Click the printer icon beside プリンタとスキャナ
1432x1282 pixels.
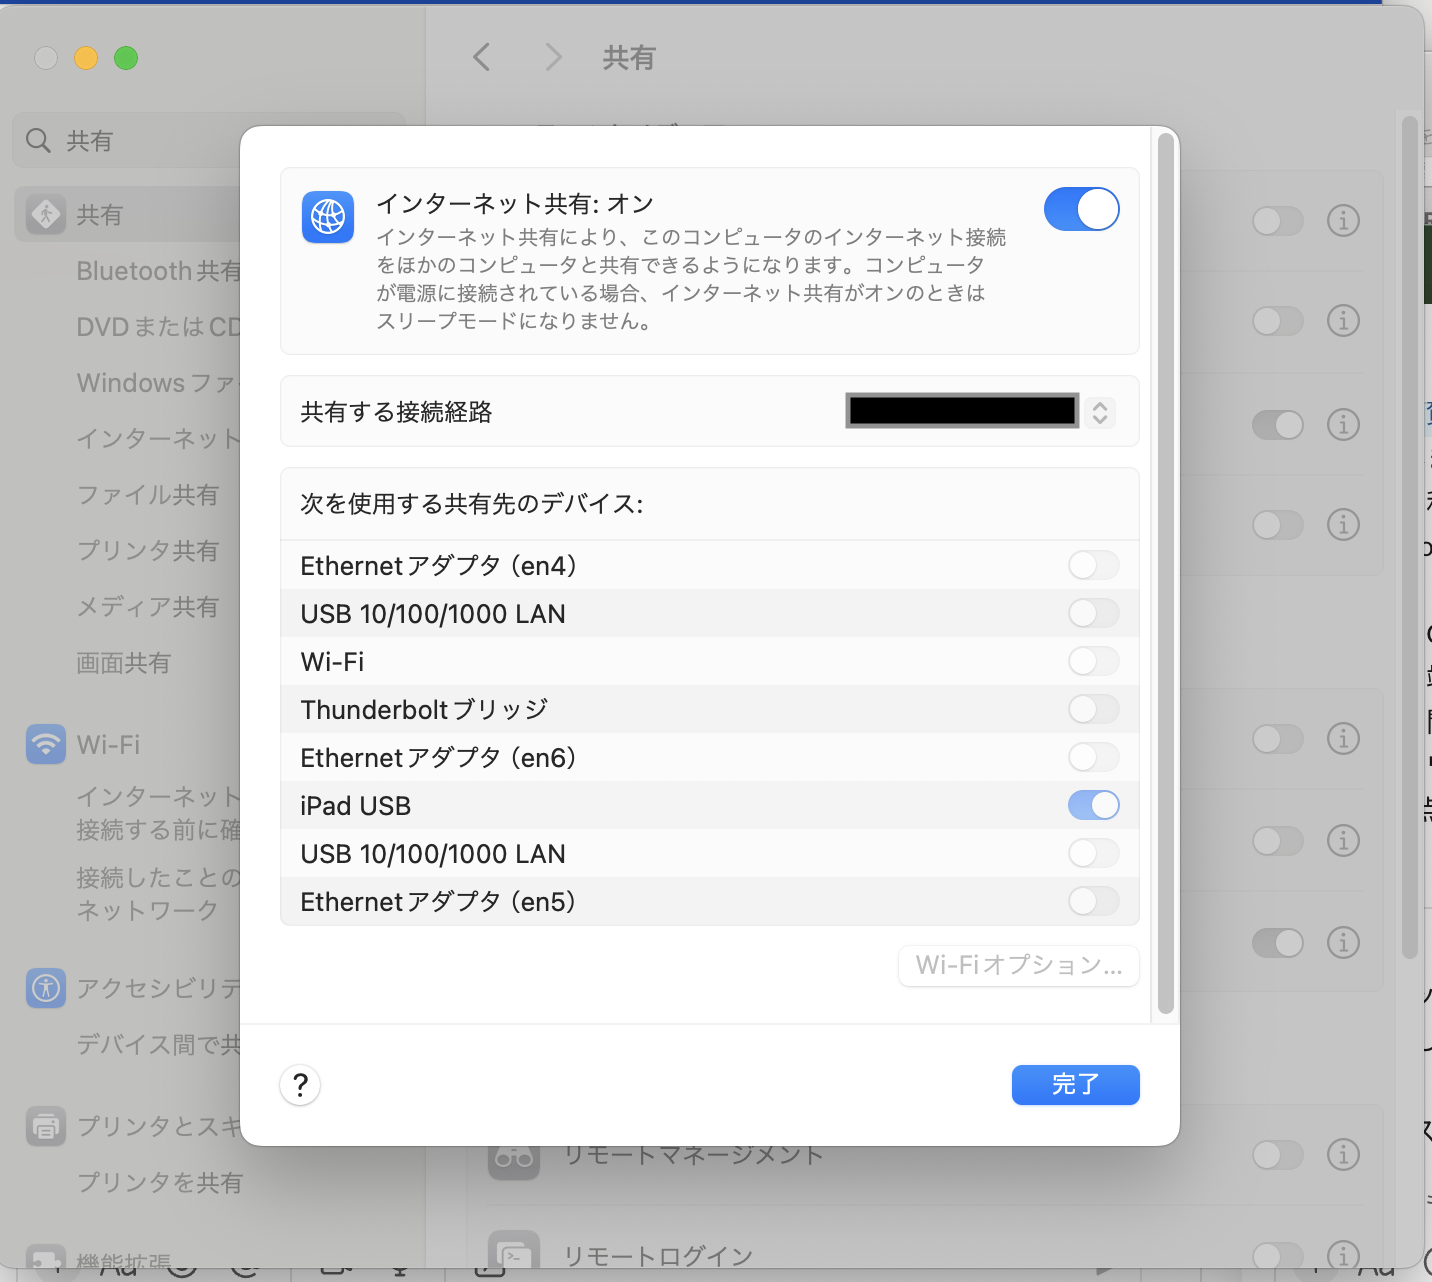tap(45, 1126)
